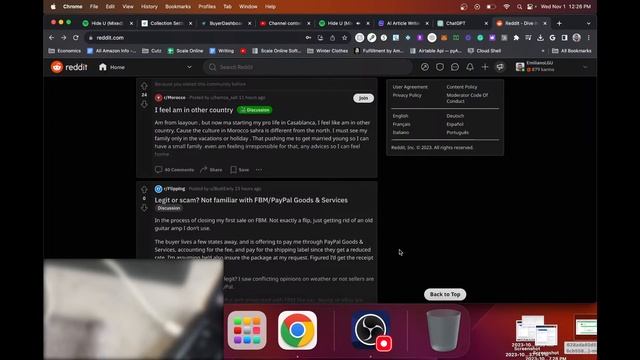Switch language to English
This screenshot has width=640, height=360.
[x=400, y=116]
